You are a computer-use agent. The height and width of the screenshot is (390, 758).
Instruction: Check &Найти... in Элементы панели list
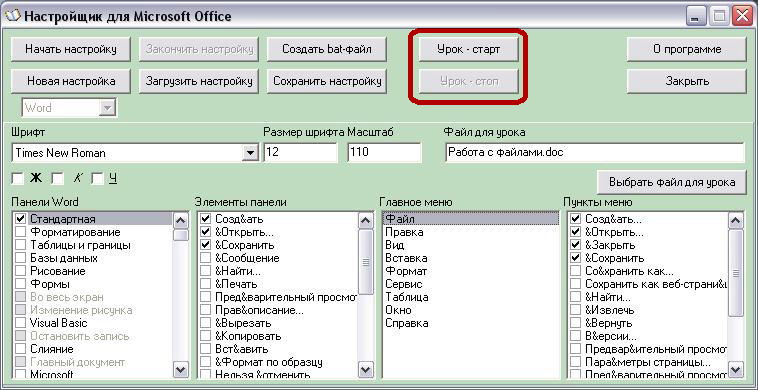click(x=205, y=271)
